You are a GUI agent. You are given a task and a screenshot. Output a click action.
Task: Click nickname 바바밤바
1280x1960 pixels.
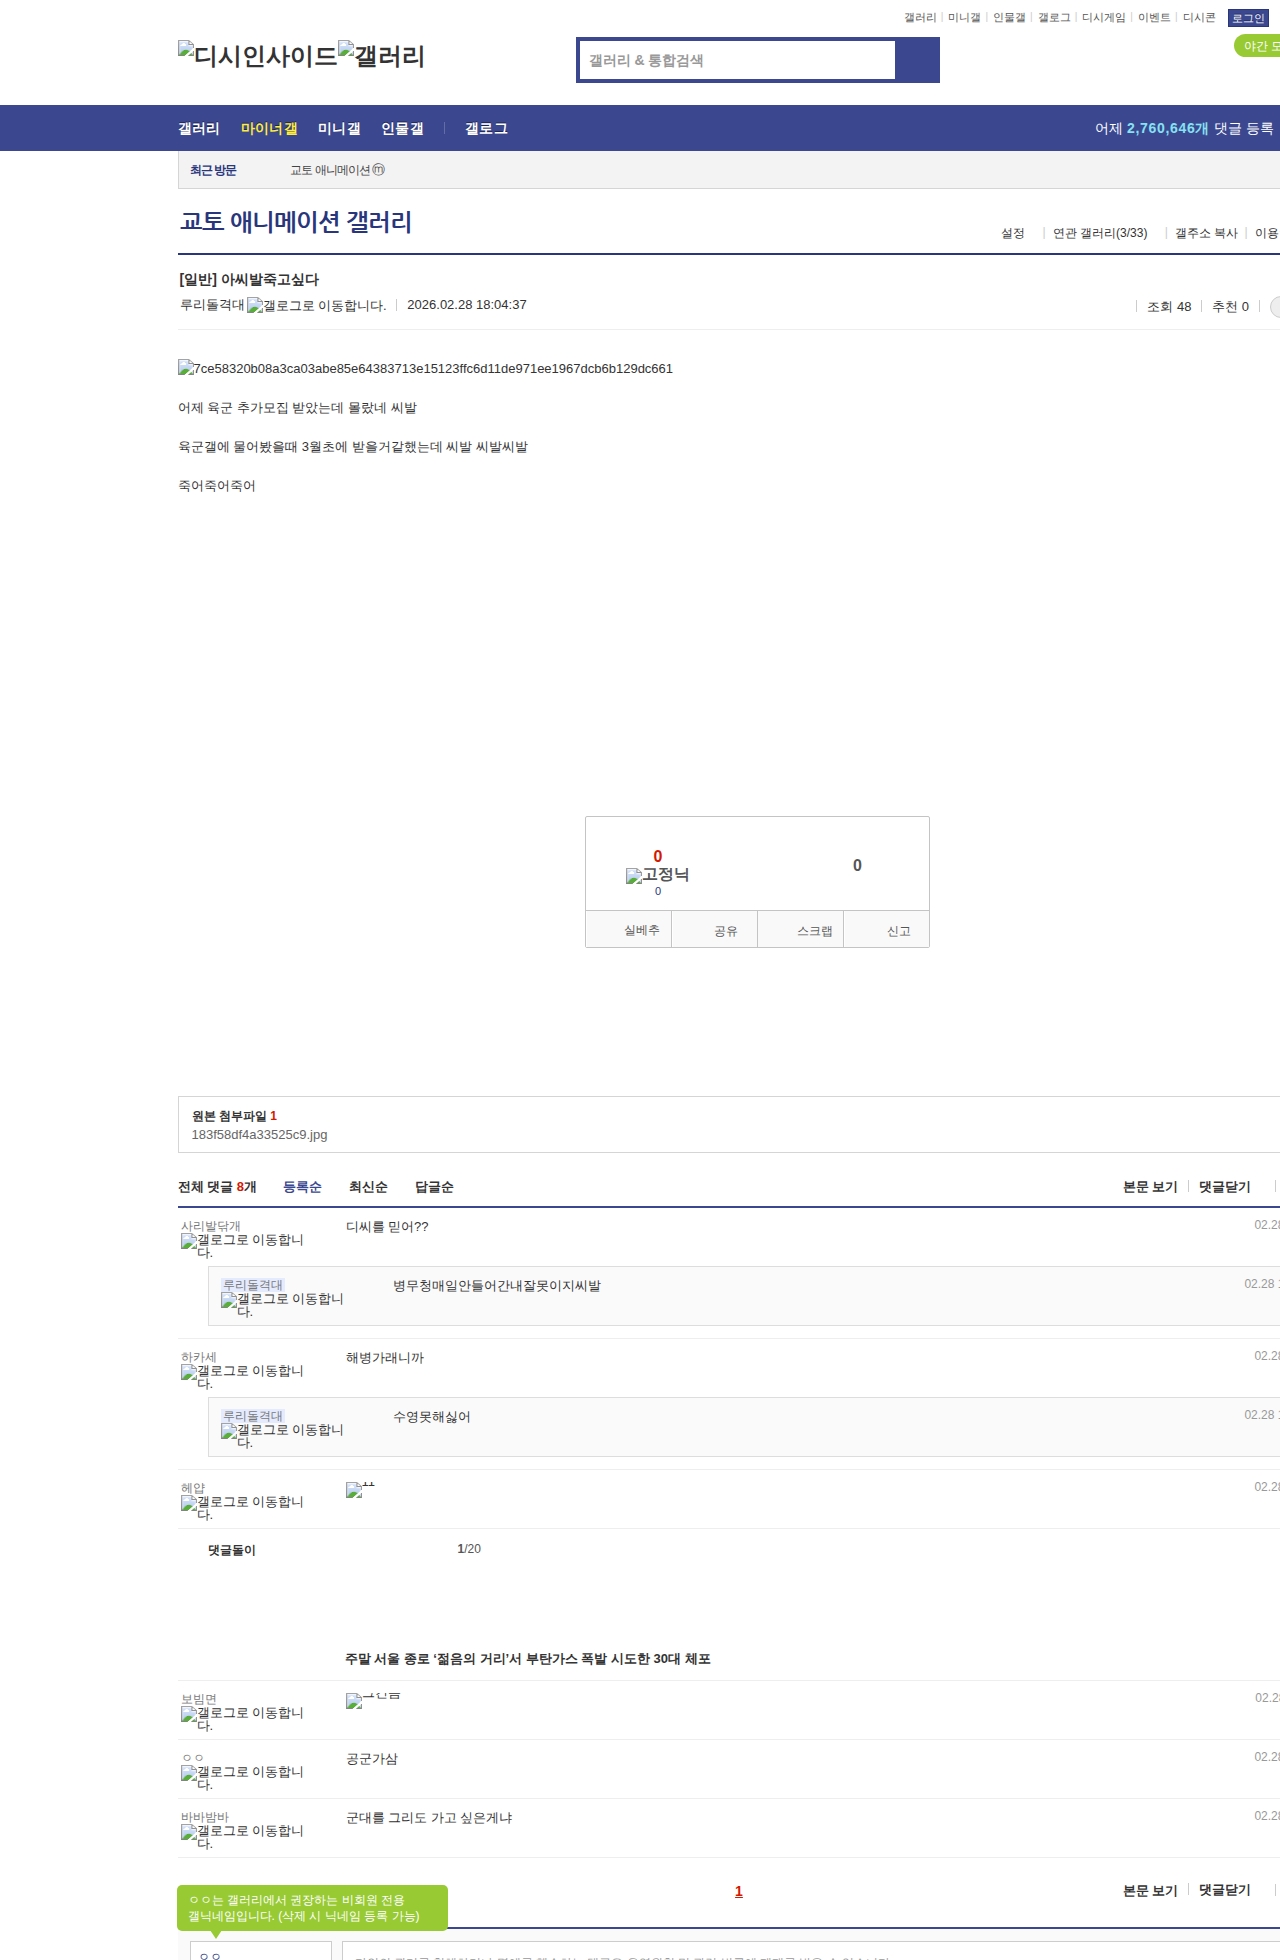pyautogui.click(x=205, y=1817)
